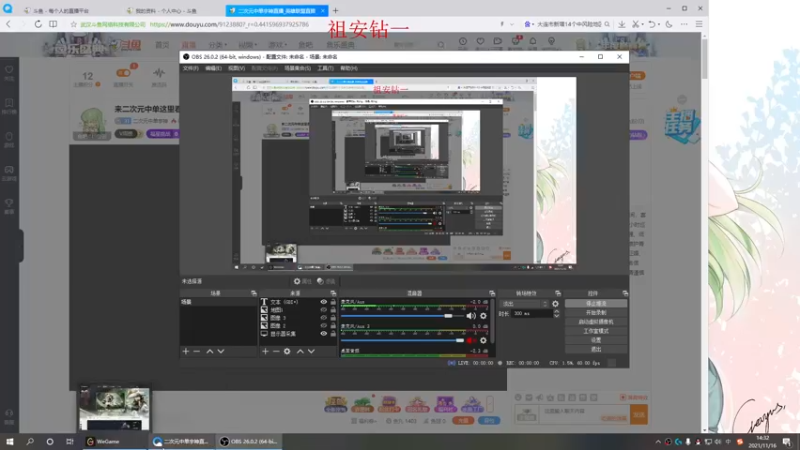Screen dimensions: 800x450
Task: Move source down in Sources panel
Action: (311, 351)
